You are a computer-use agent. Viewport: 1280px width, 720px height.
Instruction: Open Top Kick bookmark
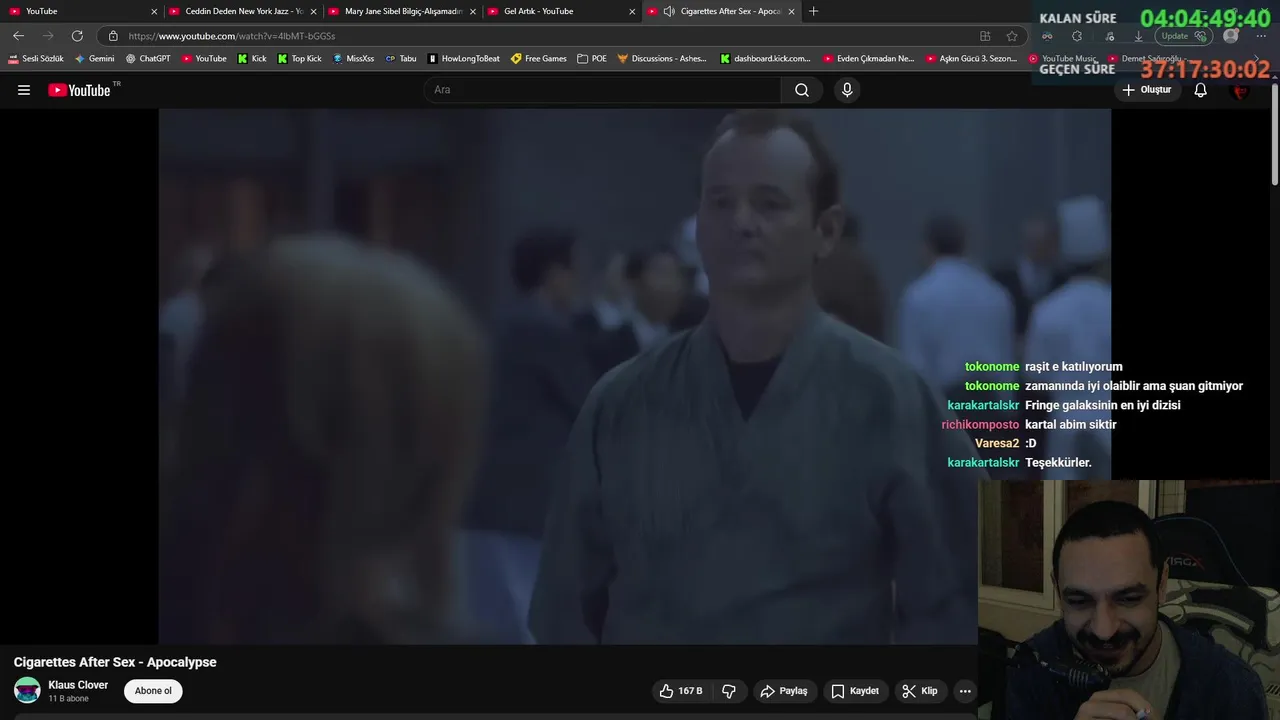[x=299, y=59]
